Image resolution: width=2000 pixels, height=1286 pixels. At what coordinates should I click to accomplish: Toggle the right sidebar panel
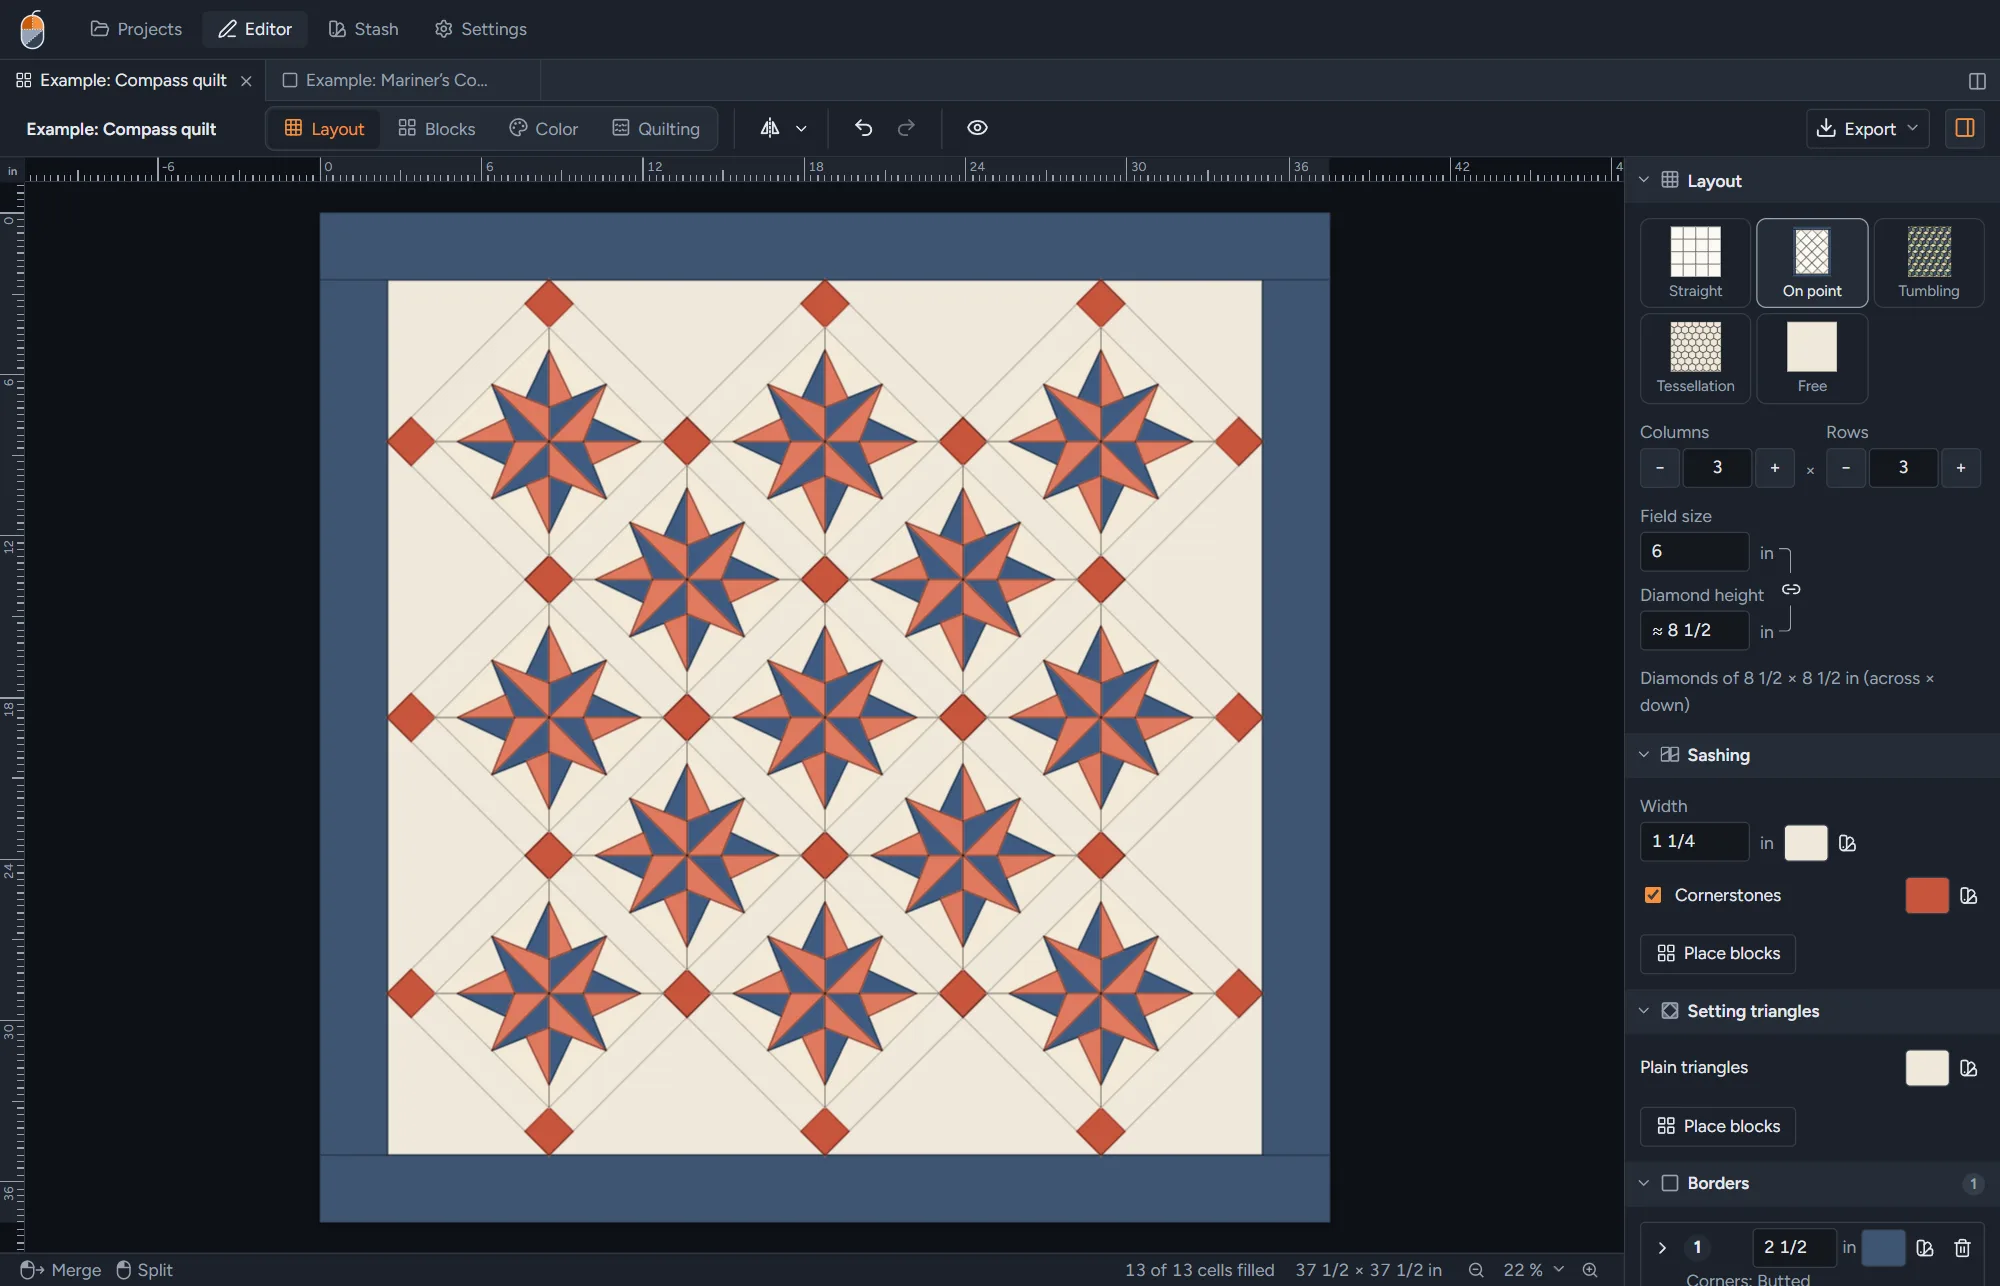click(1965, 128)
